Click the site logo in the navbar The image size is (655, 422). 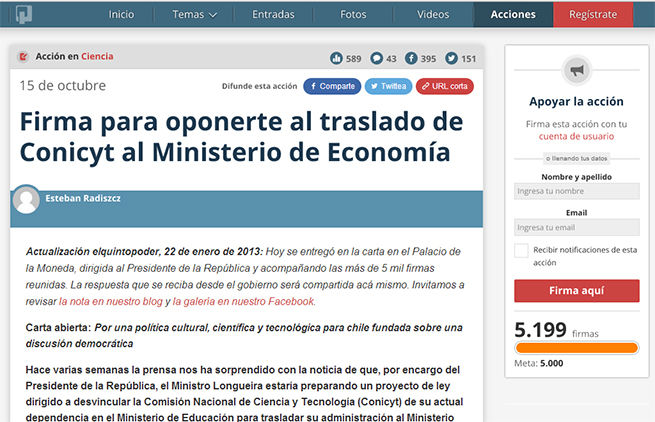(24, 14)
